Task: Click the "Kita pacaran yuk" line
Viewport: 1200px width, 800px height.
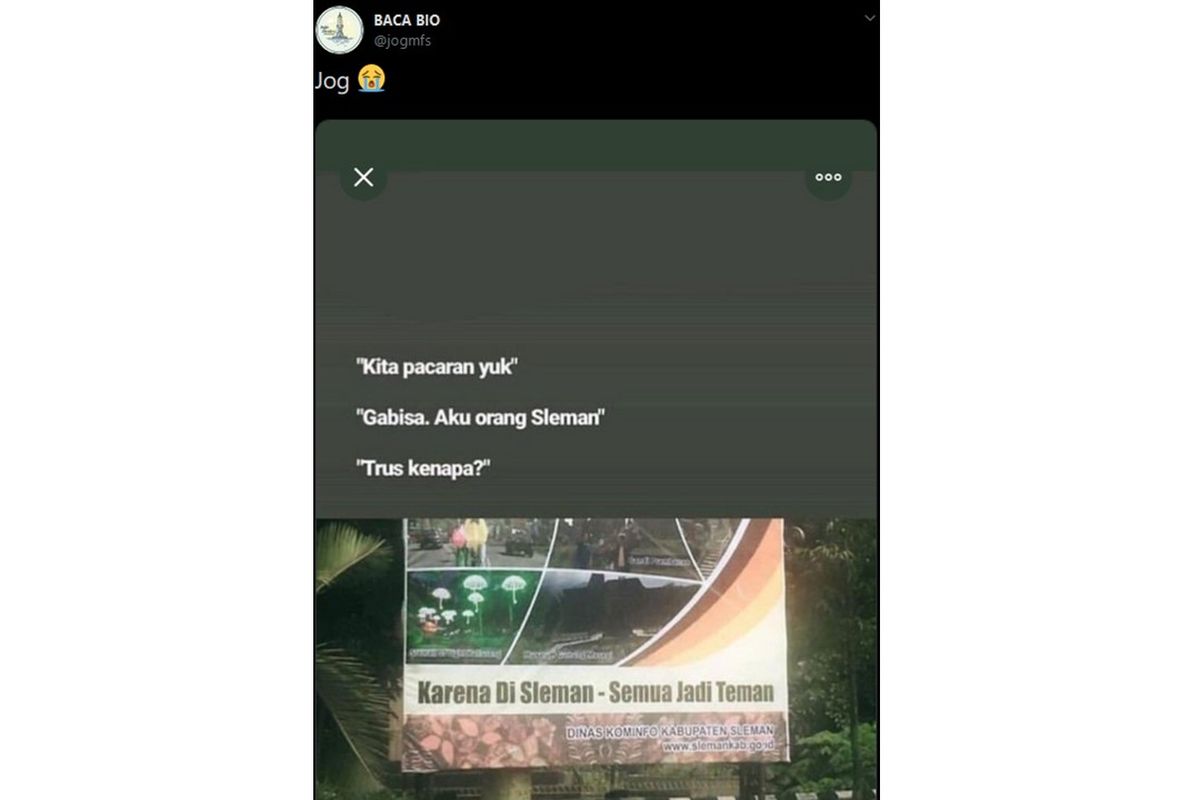Action: pyautogui.click(x=438, y=366)
